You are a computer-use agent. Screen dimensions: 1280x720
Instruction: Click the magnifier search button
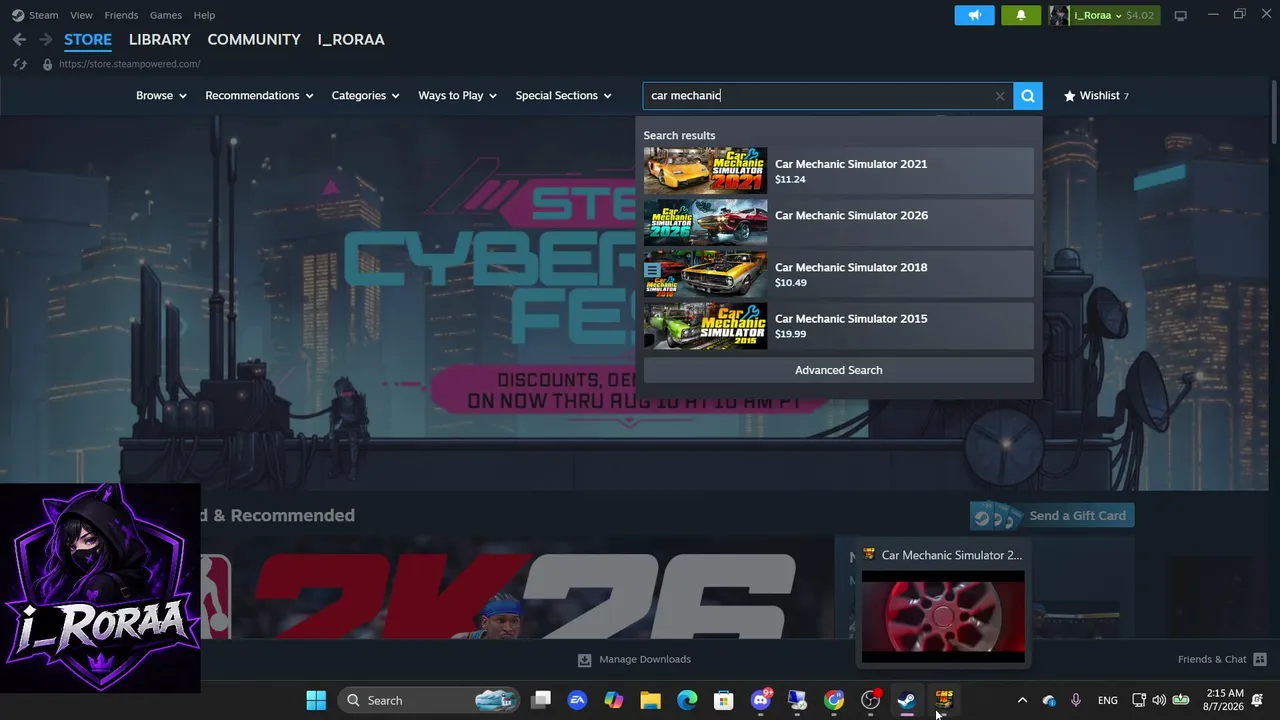(1028, 96)
